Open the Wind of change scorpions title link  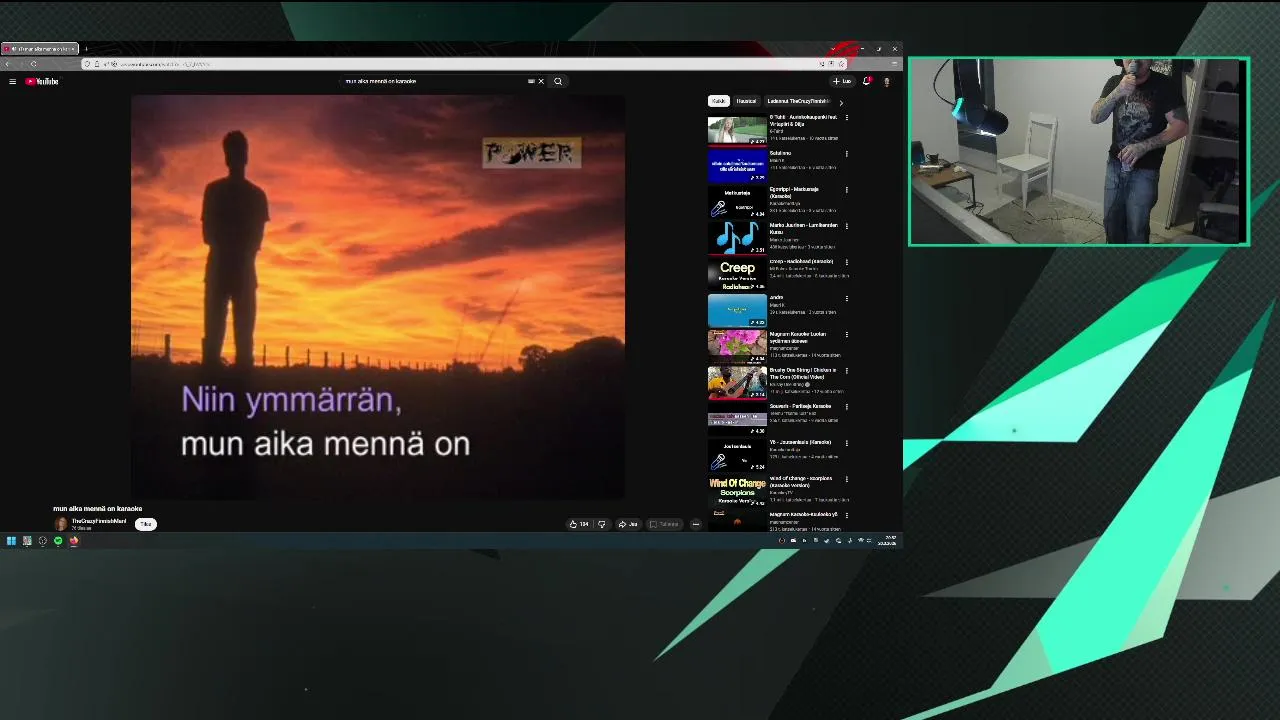pyautogui.click(x=801, y=481)
